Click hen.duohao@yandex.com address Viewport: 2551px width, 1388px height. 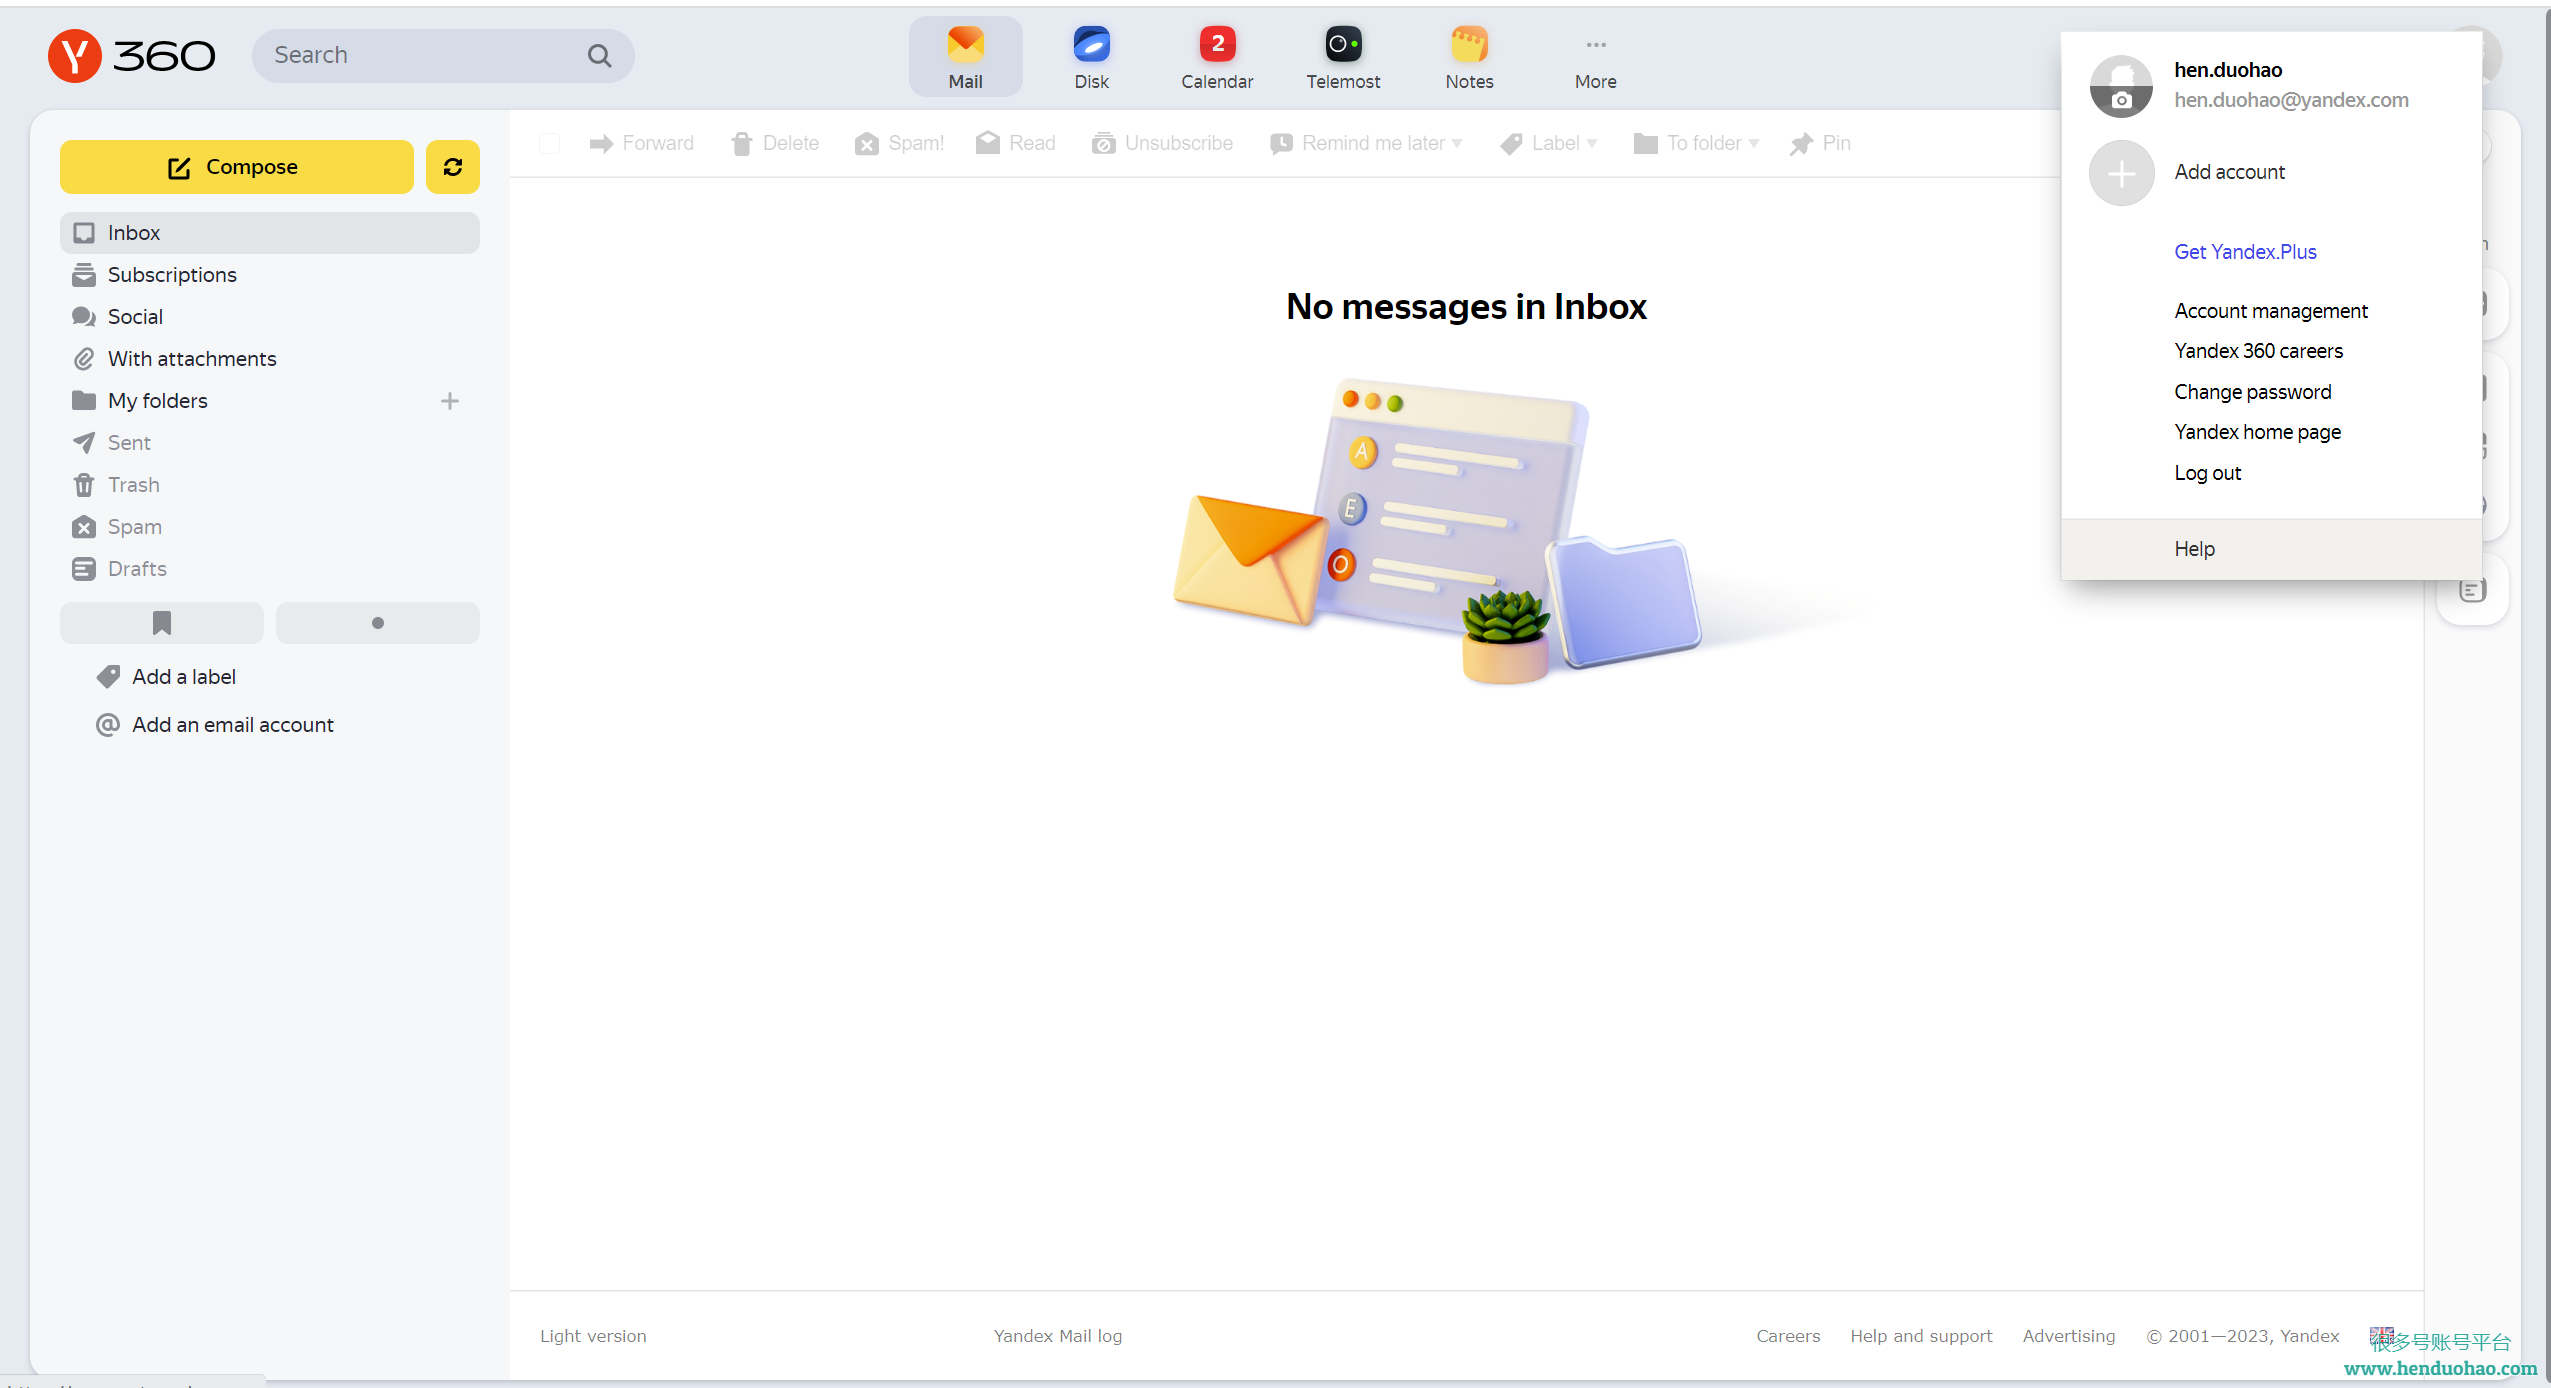click(2291, 100)
